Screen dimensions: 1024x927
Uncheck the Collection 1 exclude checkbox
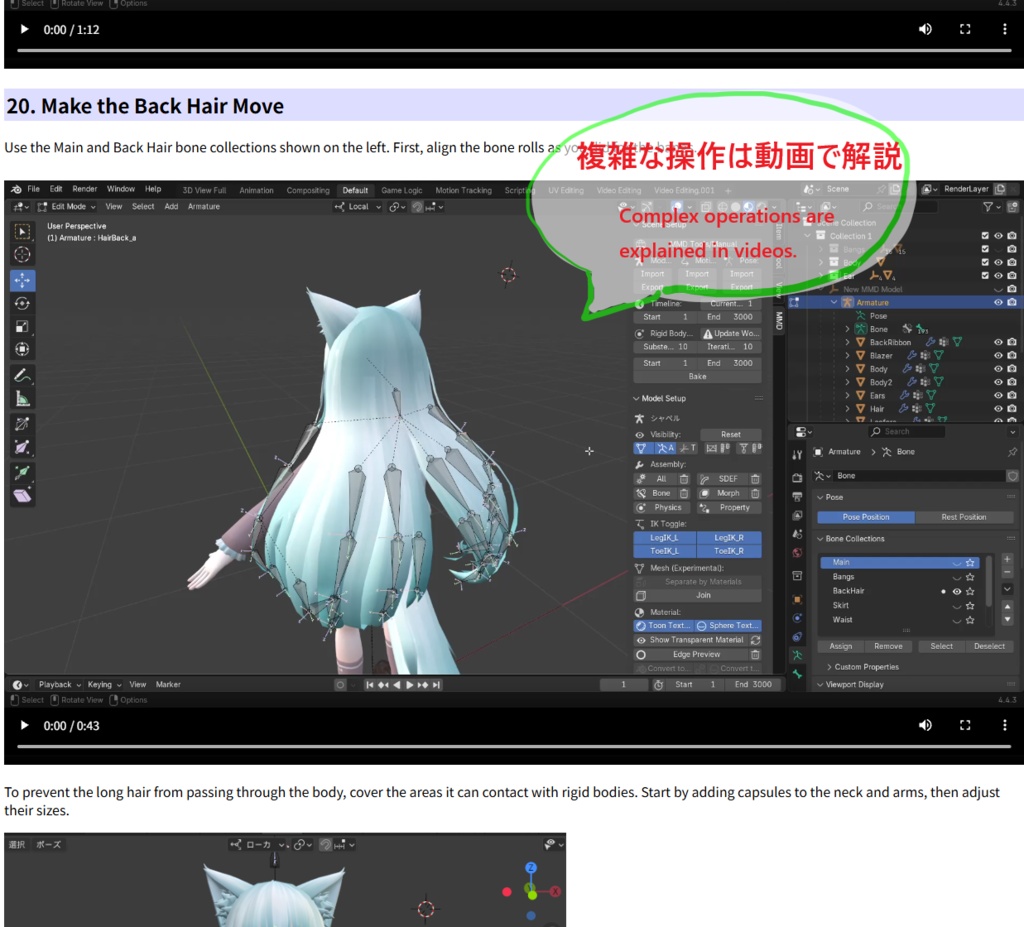click(985, 236)
